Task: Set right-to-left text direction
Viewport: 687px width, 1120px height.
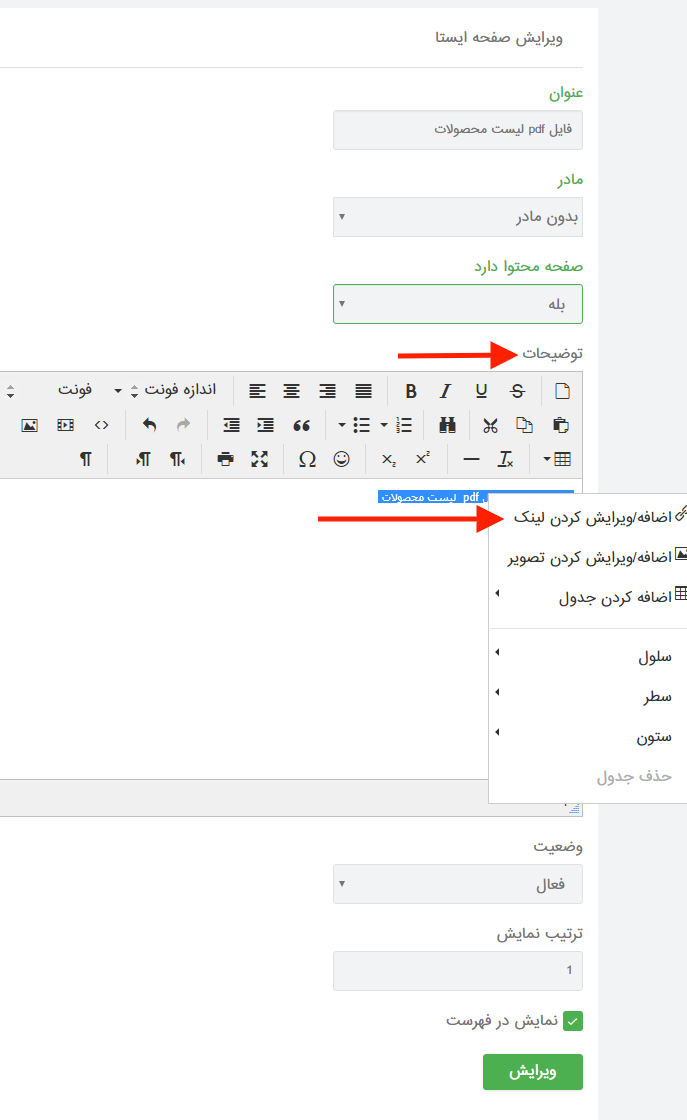Action: pyautogui.click(x=178, y=459)
